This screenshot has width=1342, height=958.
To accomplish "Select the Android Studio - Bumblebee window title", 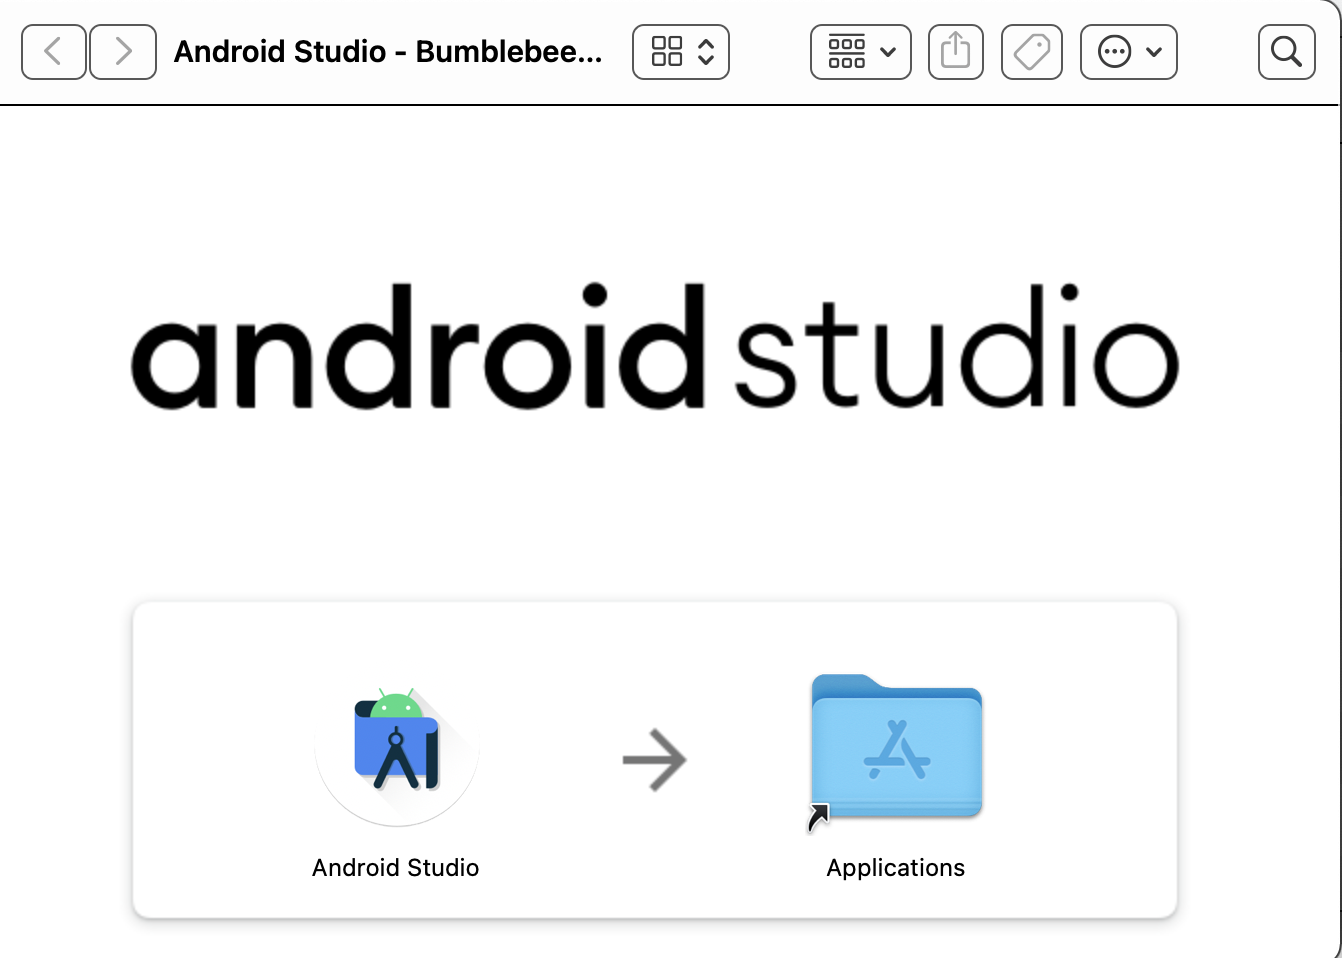I will (388, 52).
